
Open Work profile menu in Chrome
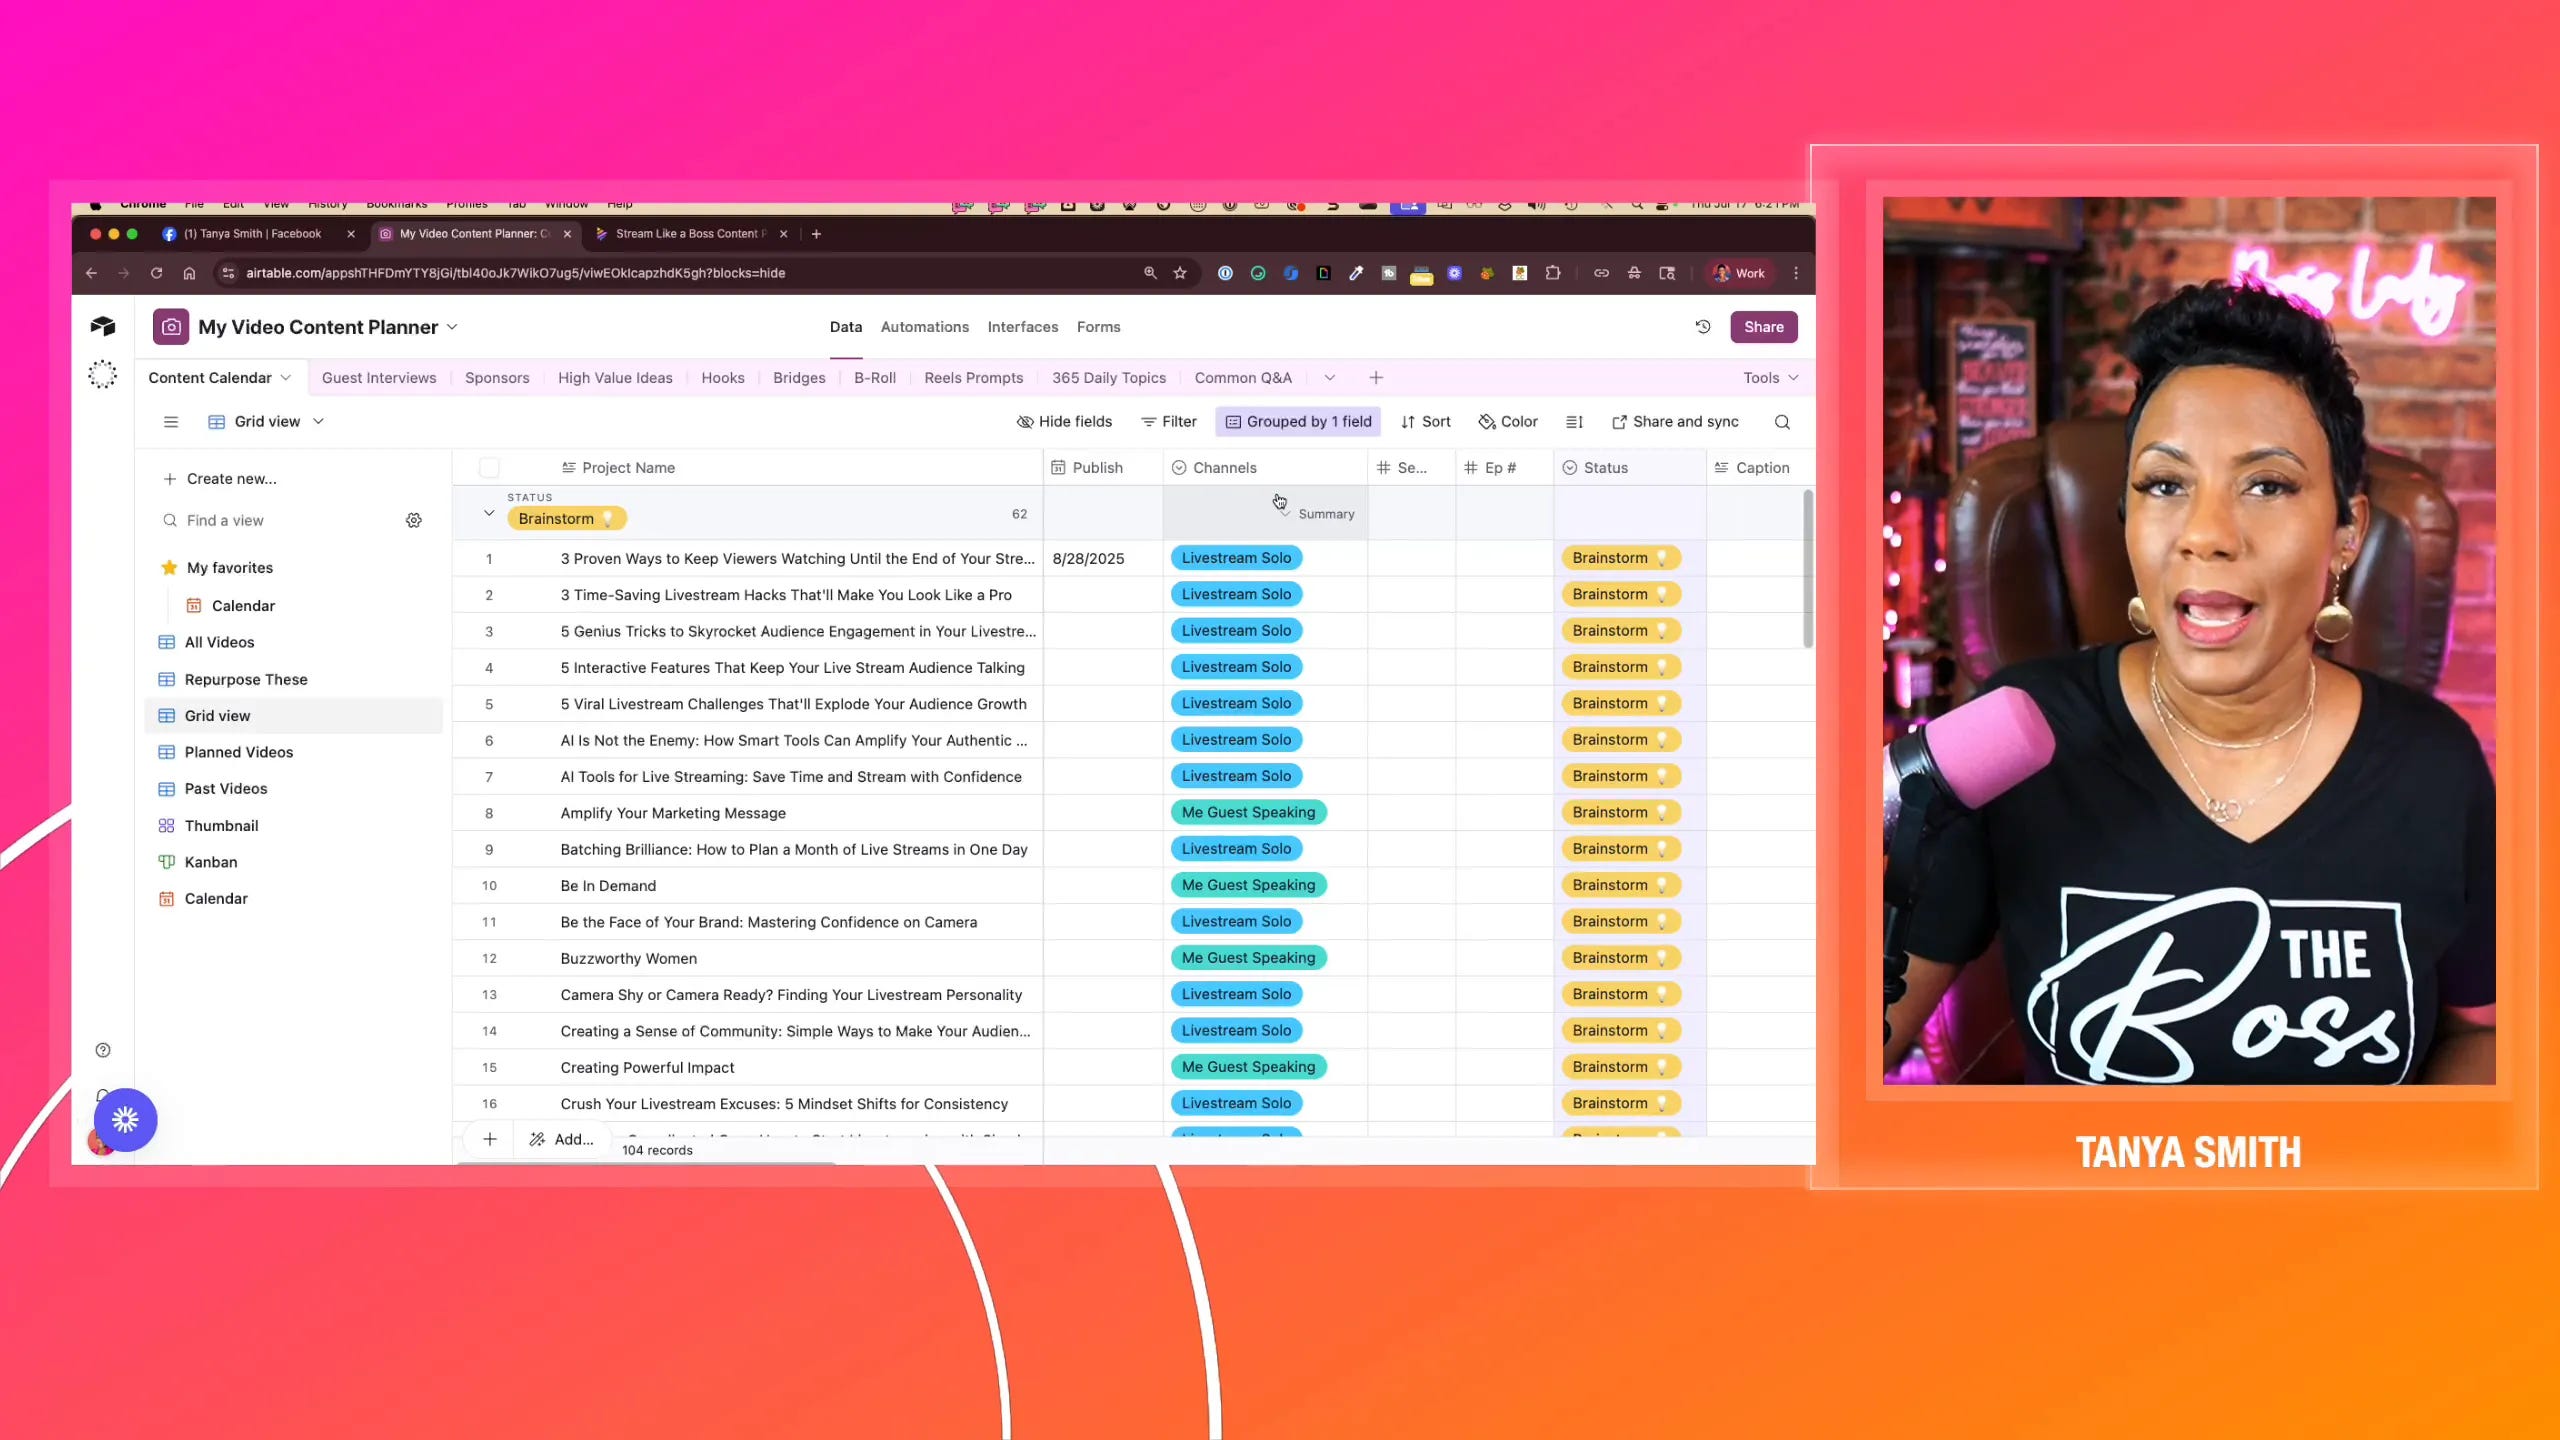coord(1739,273)
